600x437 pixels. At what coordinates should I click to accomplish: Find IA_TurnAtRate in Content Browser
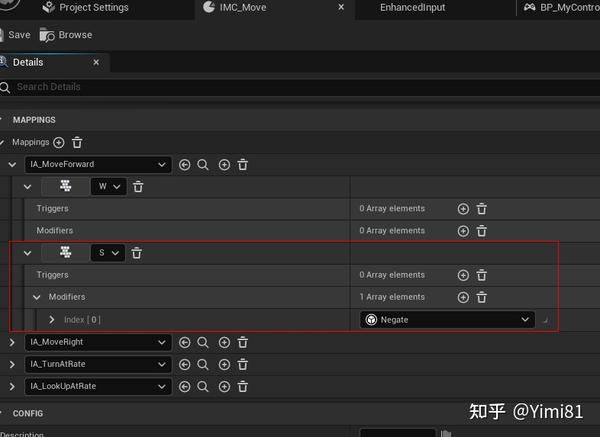[x=203, y=365]
